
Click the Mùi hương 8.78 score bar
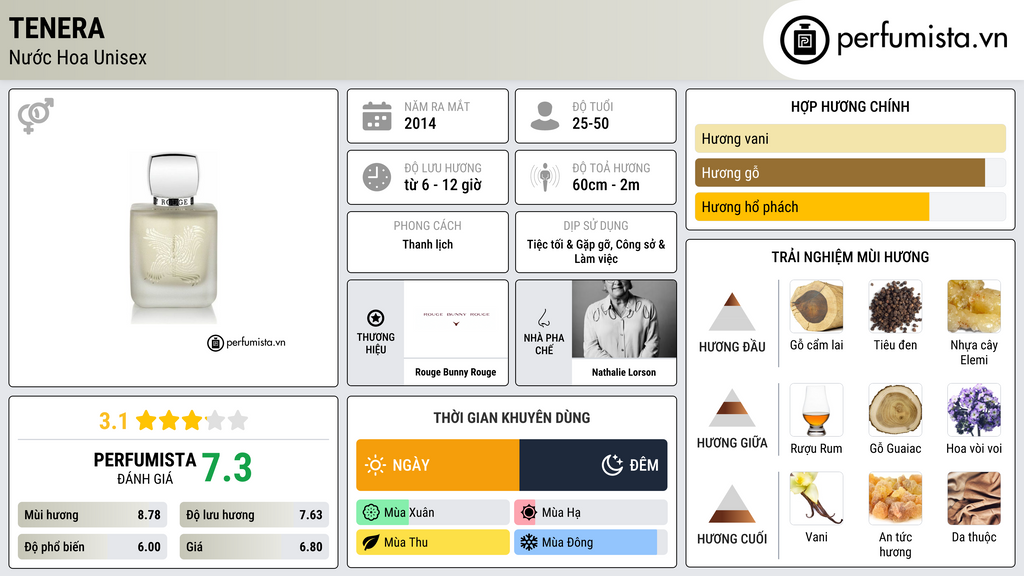point(93,515)
